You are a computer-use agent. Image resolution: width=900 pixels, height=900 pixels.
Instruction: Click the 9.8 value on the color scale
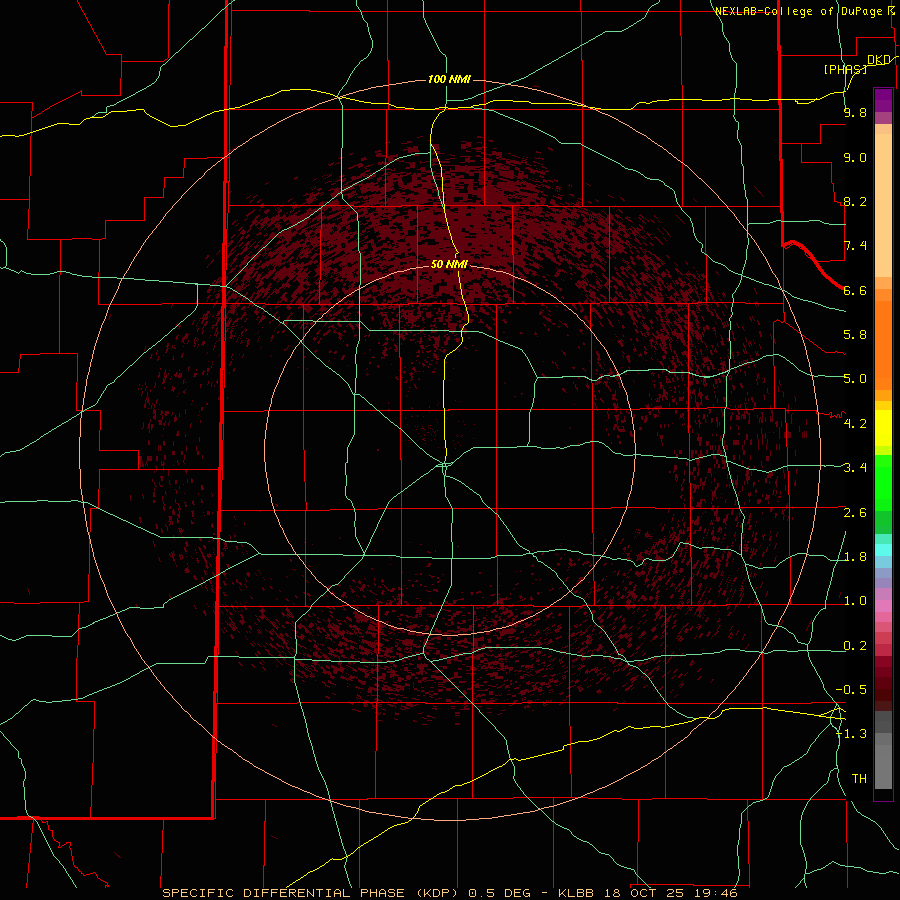click(855, 112)
